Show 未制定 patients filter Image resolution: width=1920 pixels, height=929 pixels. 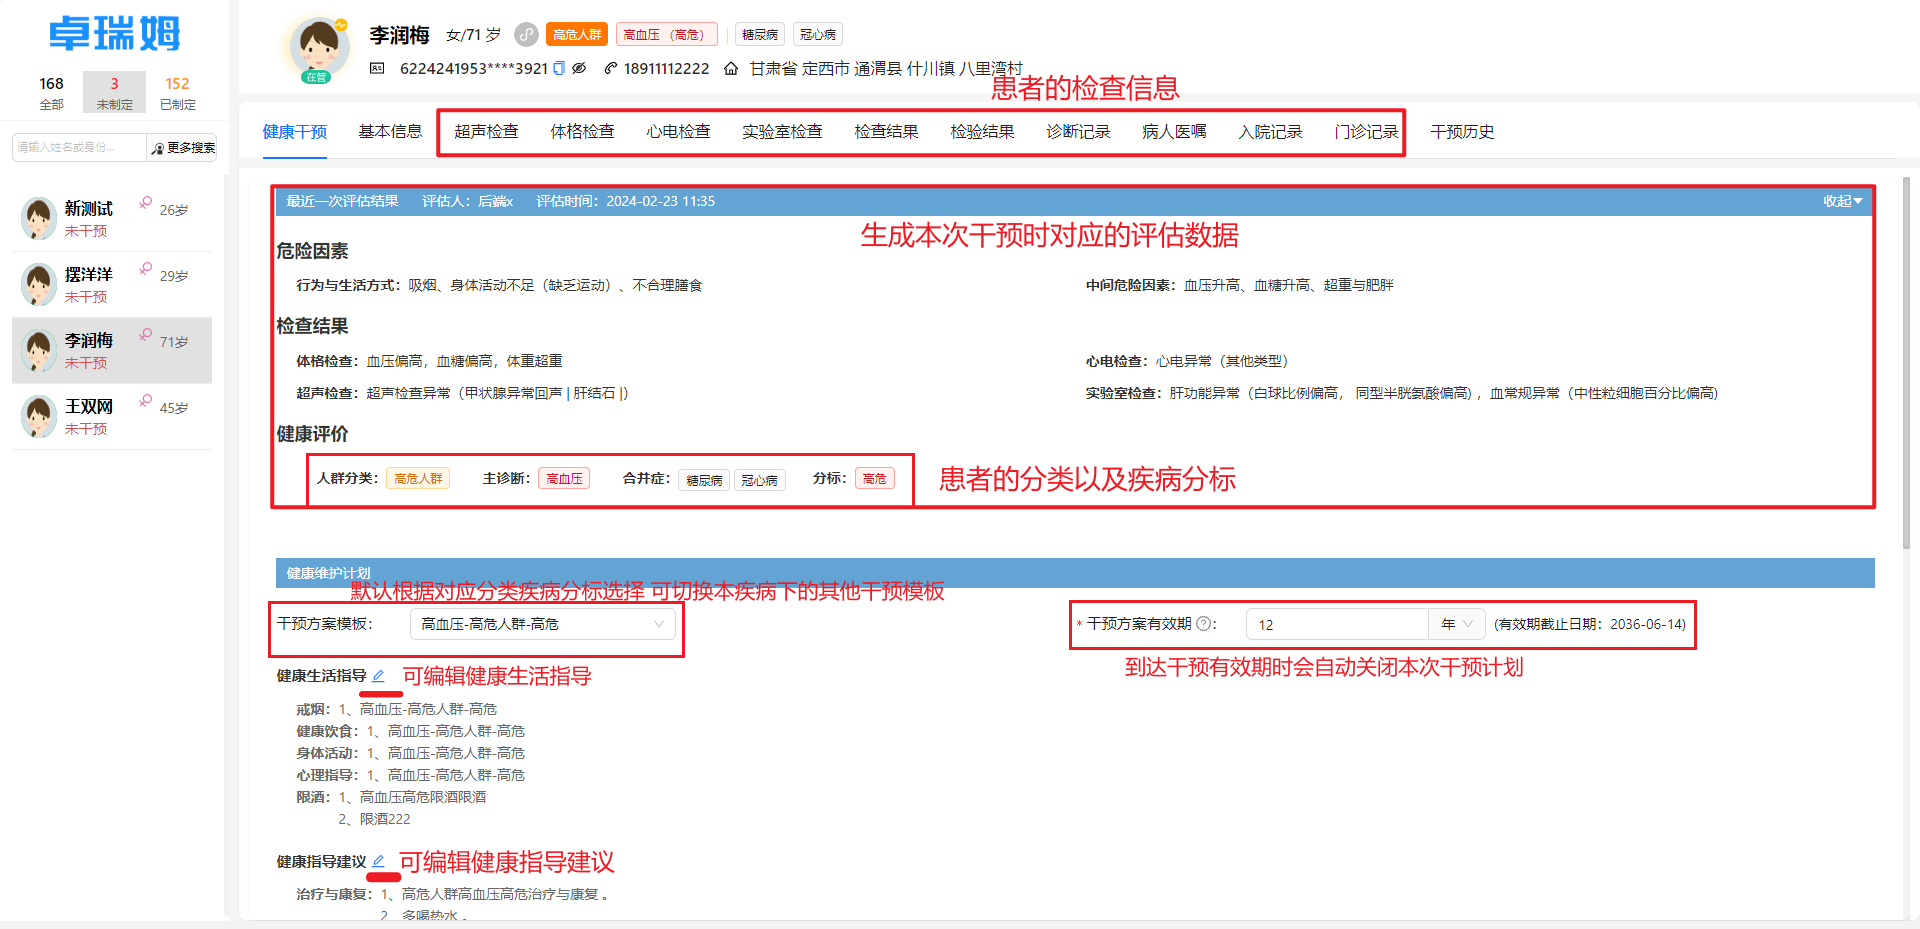click(114, 92)
